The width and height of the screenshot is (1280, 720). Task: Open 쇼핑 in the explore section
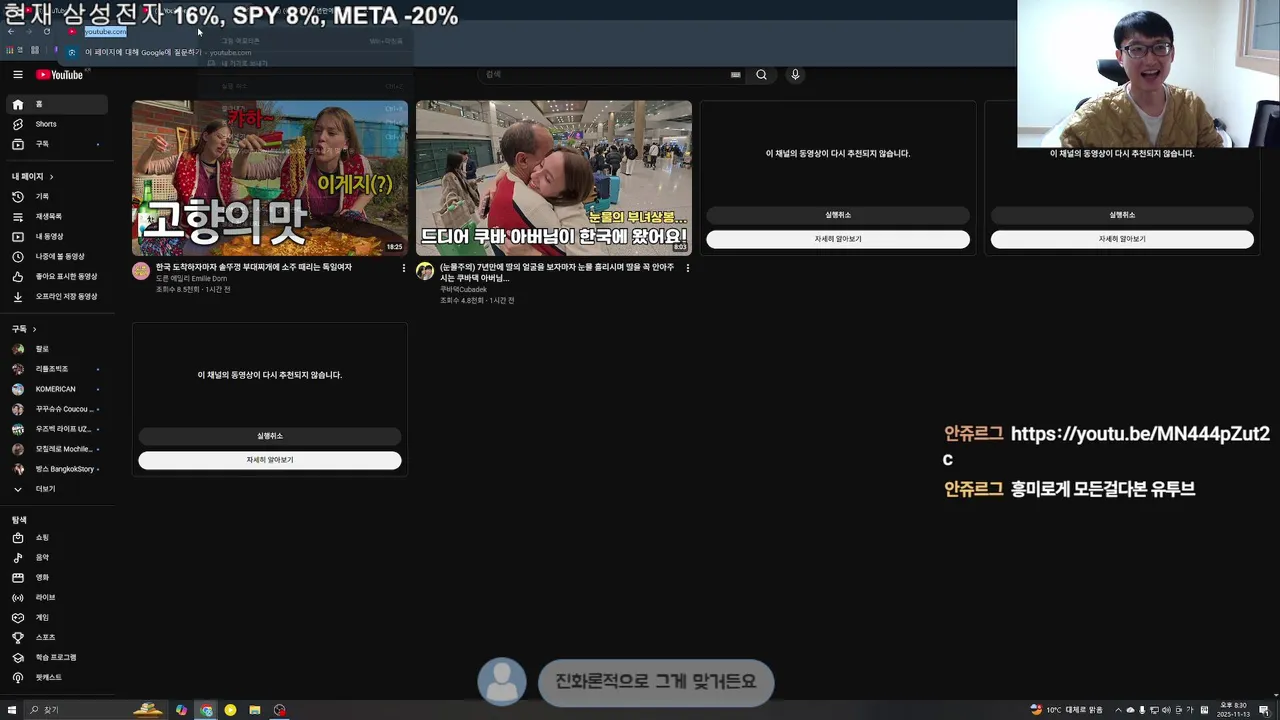coord(56,538)
